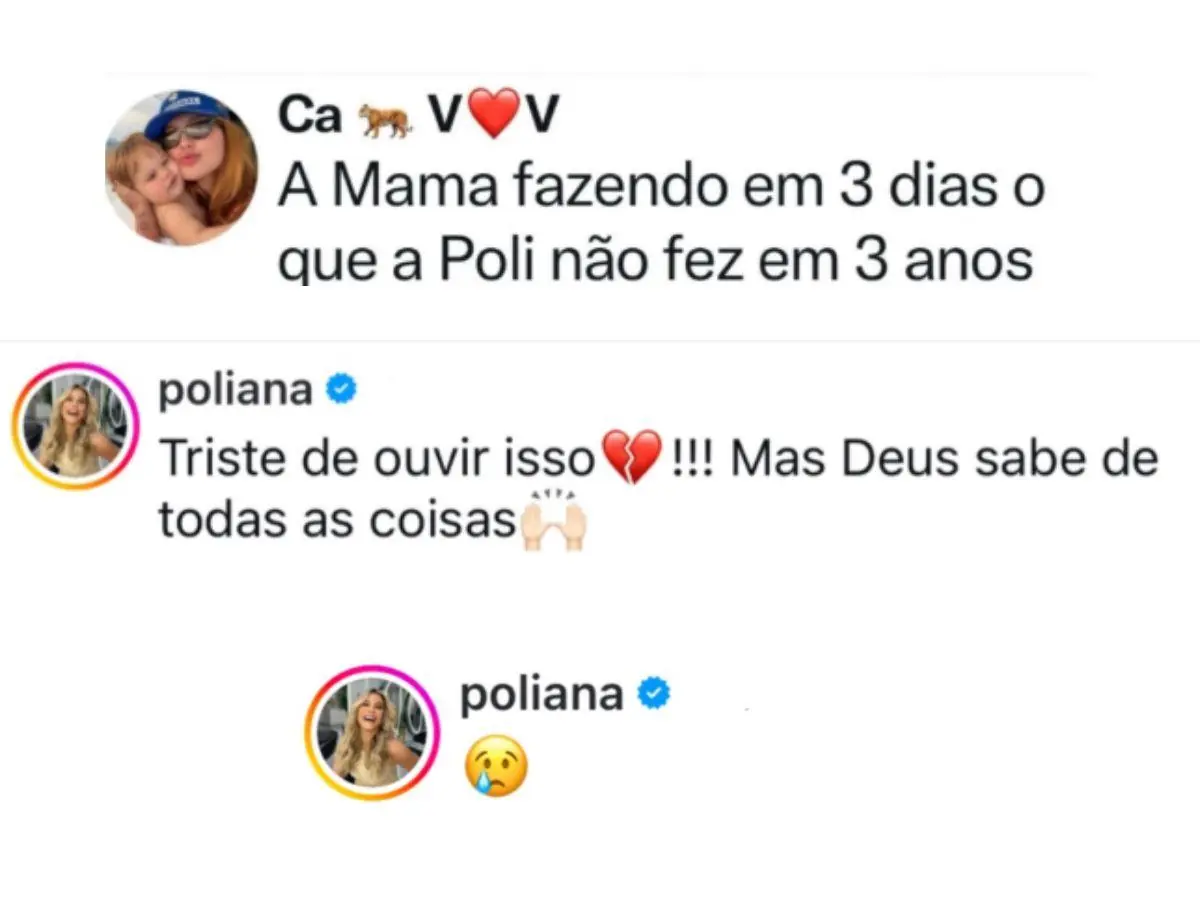Click the 'Ca' commenter username
This screenshot has width=1200, height=900.
point(310,117)
